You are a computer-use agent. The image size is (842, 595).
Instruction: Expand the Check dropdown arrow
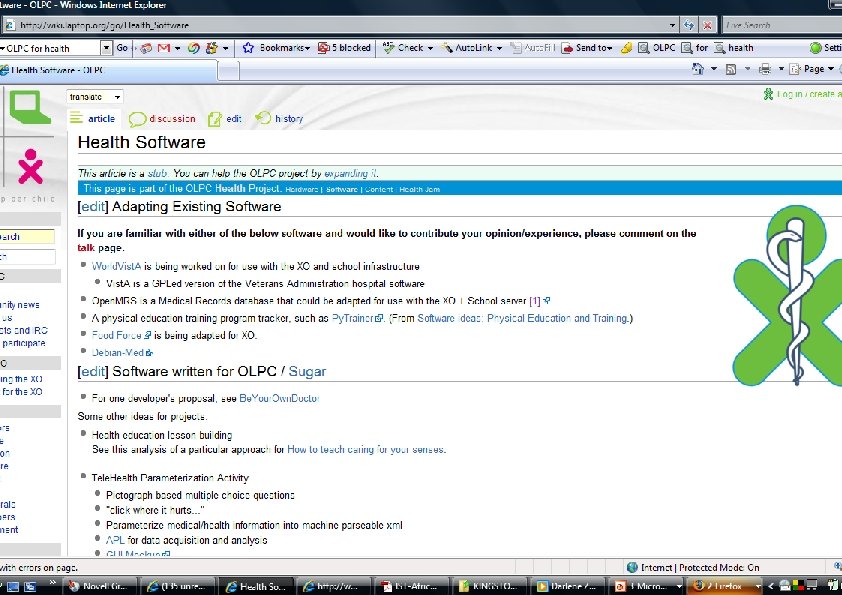(430, 48)
